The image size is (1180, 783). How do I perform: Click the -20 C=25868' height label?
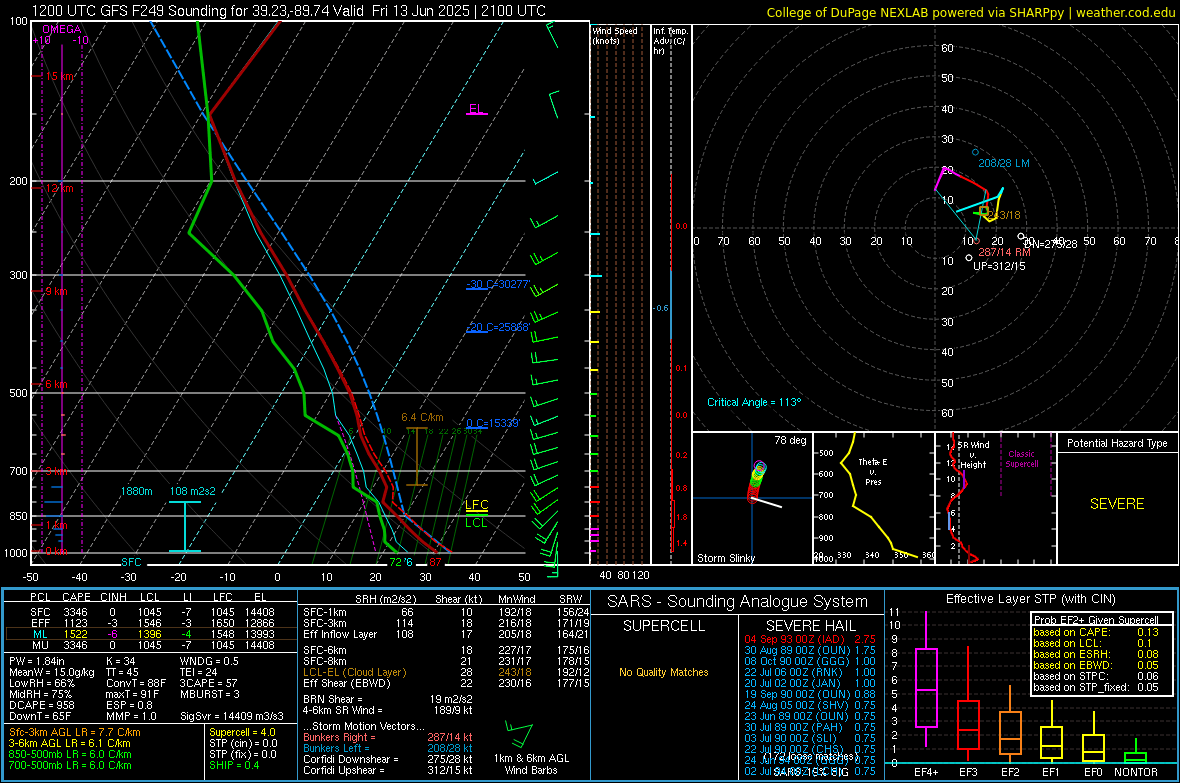(498, 328)
